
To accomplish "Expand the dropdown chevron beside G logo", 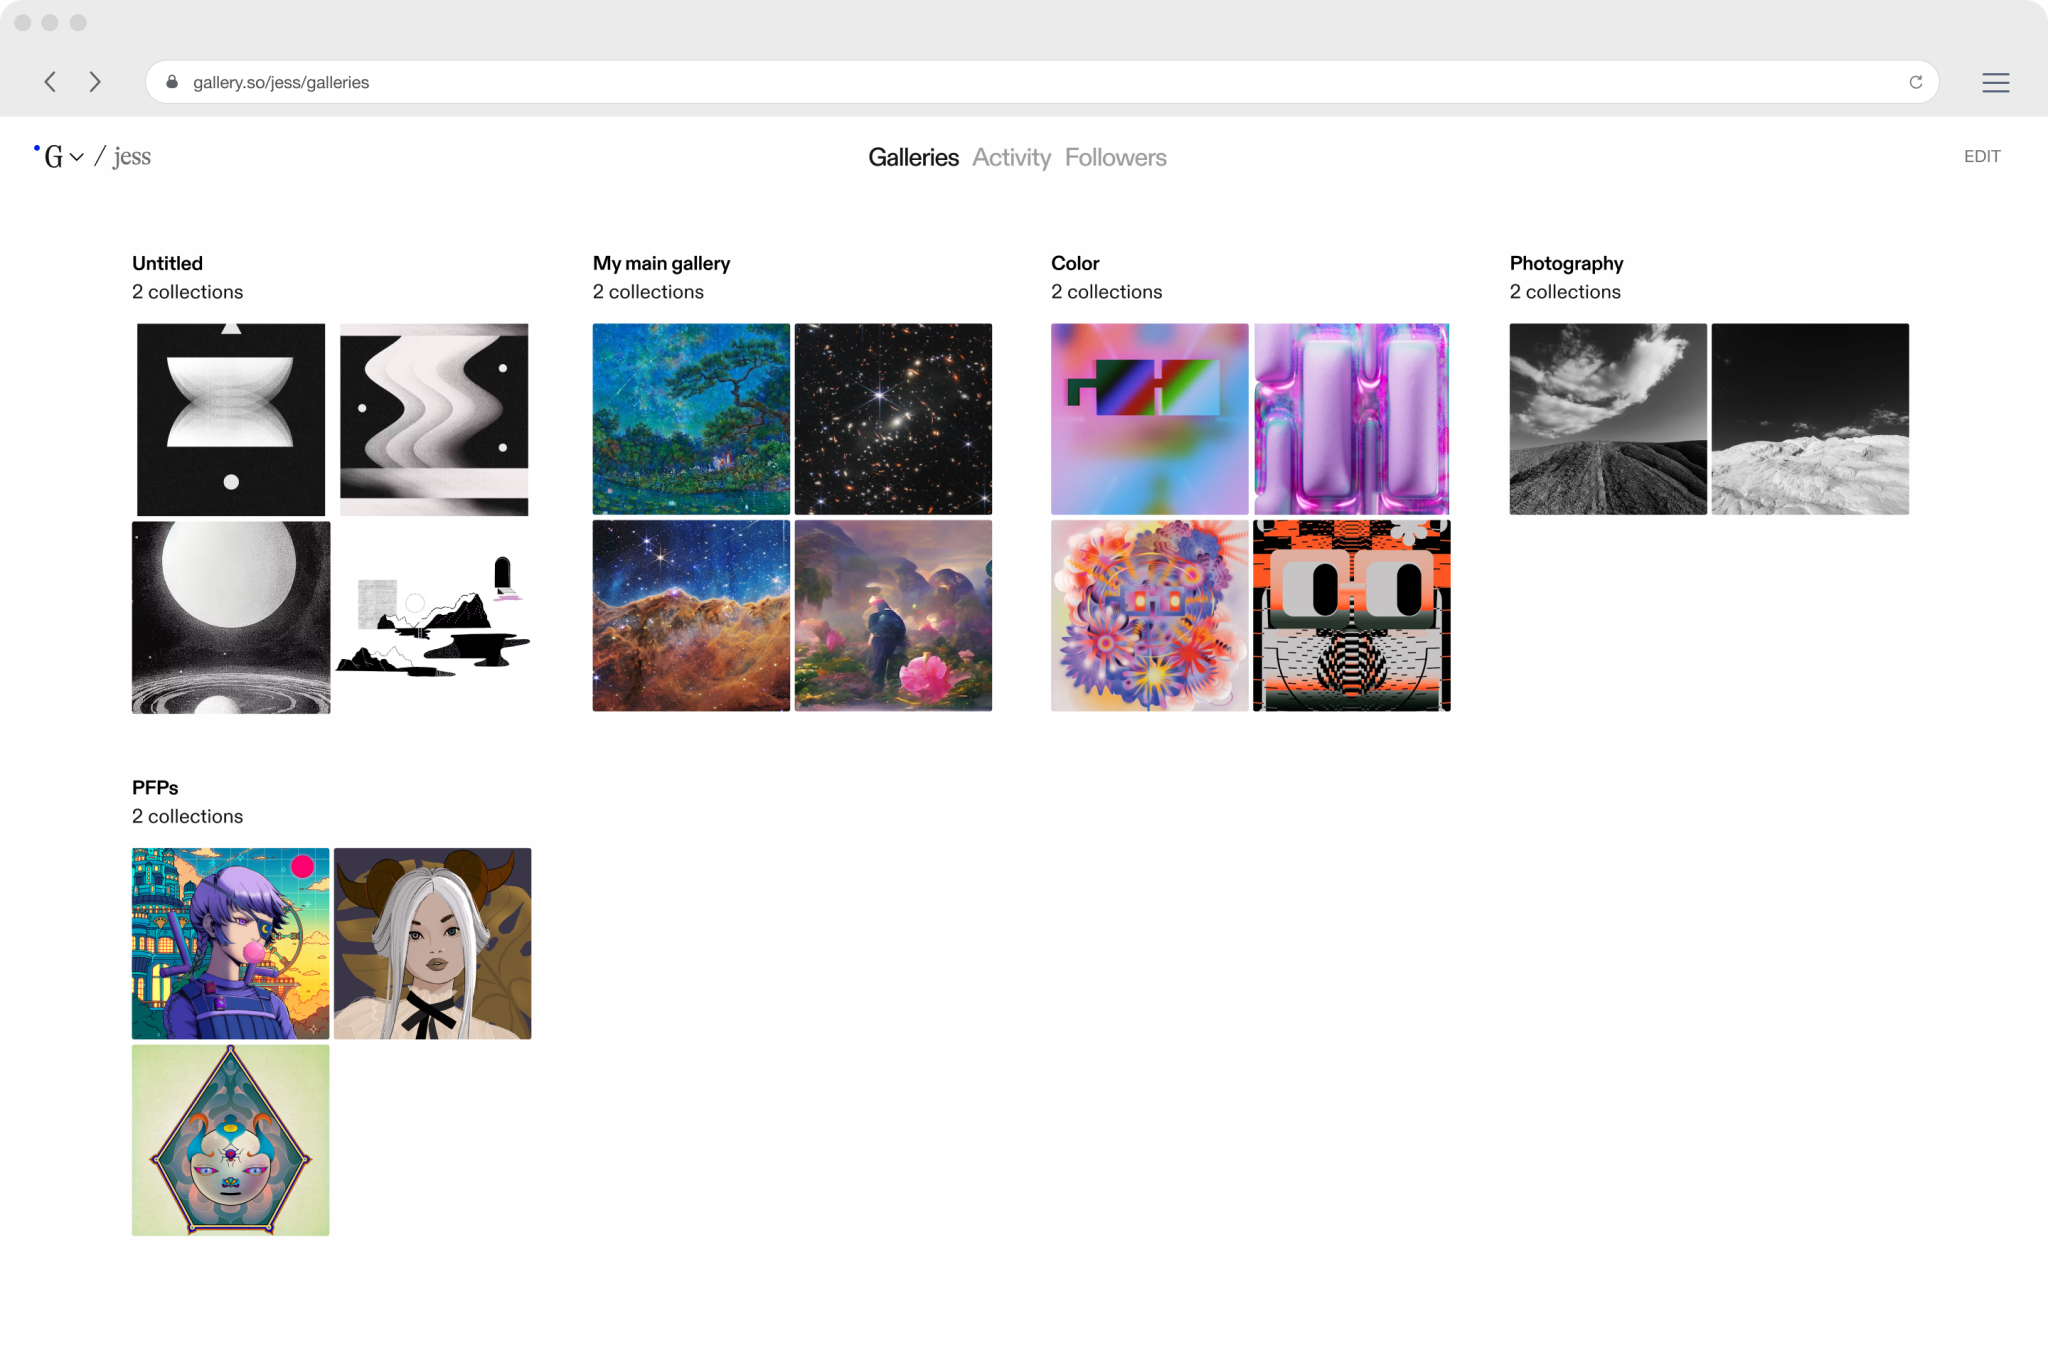I will [x=77, y=157].
